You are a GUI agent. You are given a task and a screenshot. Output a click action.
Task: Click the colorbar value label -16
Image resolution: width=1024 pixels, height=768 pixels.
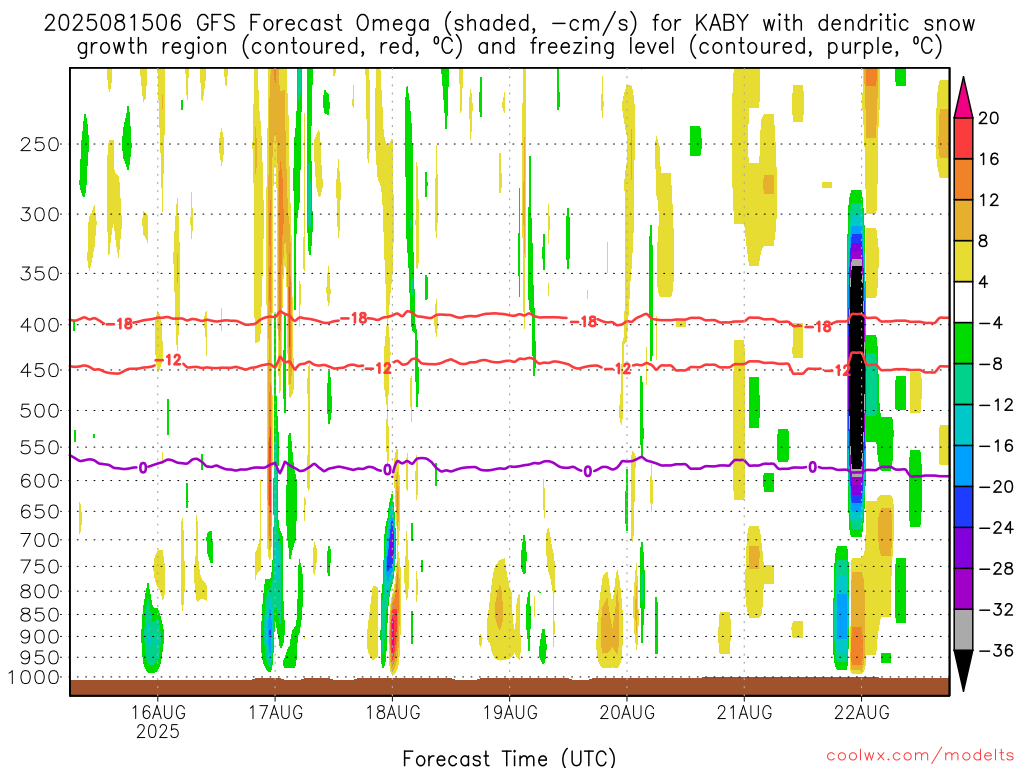coord(996,445)
